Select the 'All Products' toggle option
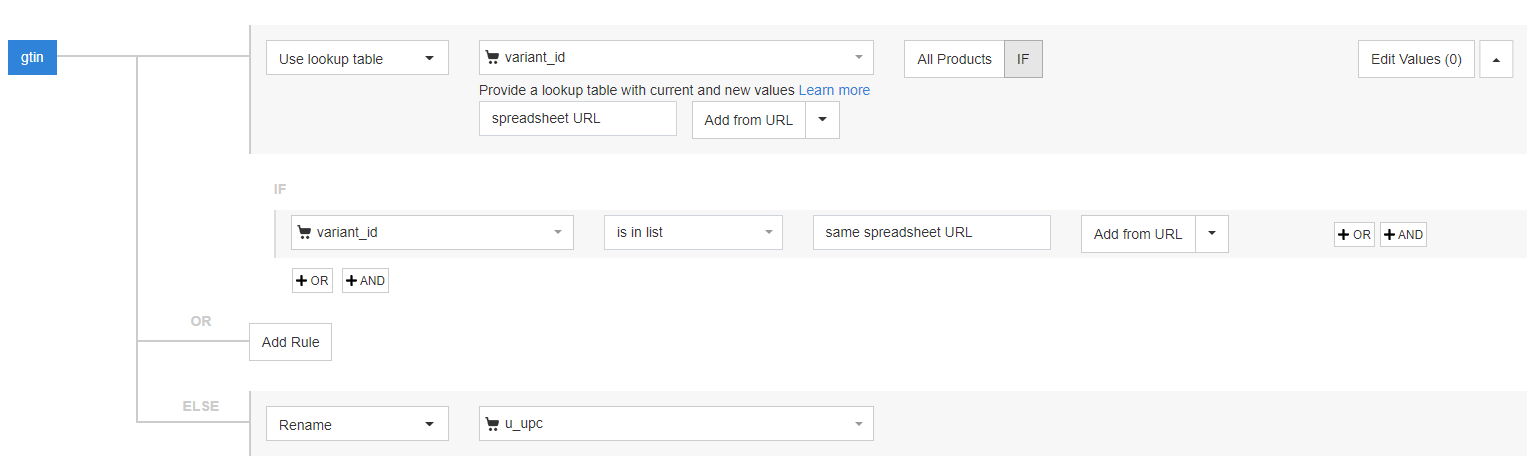Screen dimensions: 1527x475 954,59
